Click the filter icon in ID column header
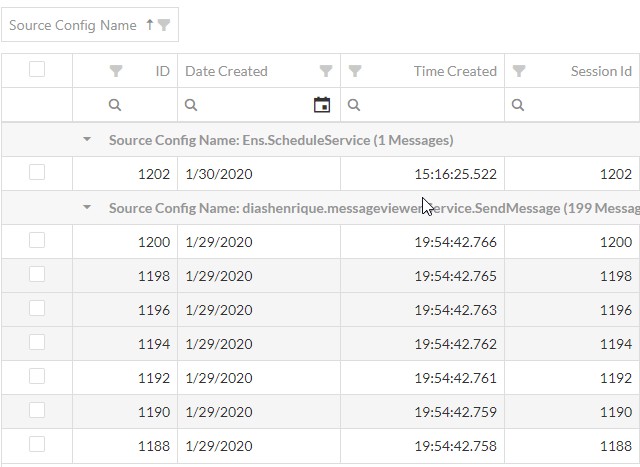Image resolution: width=640 pixels, height=467 pixels. click(x=116, y=71)
